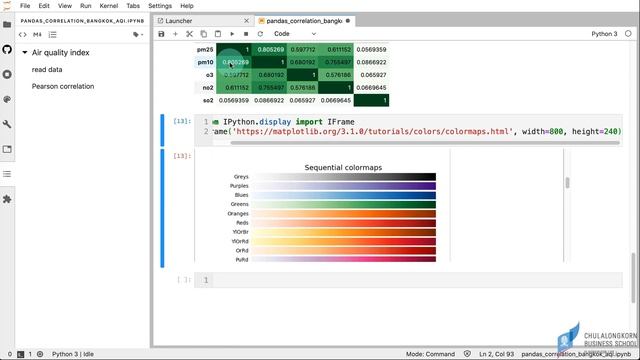This screenshot has height=360, width=640.
Task: Restart the kernel refresh icon
Action: point(260,34)
